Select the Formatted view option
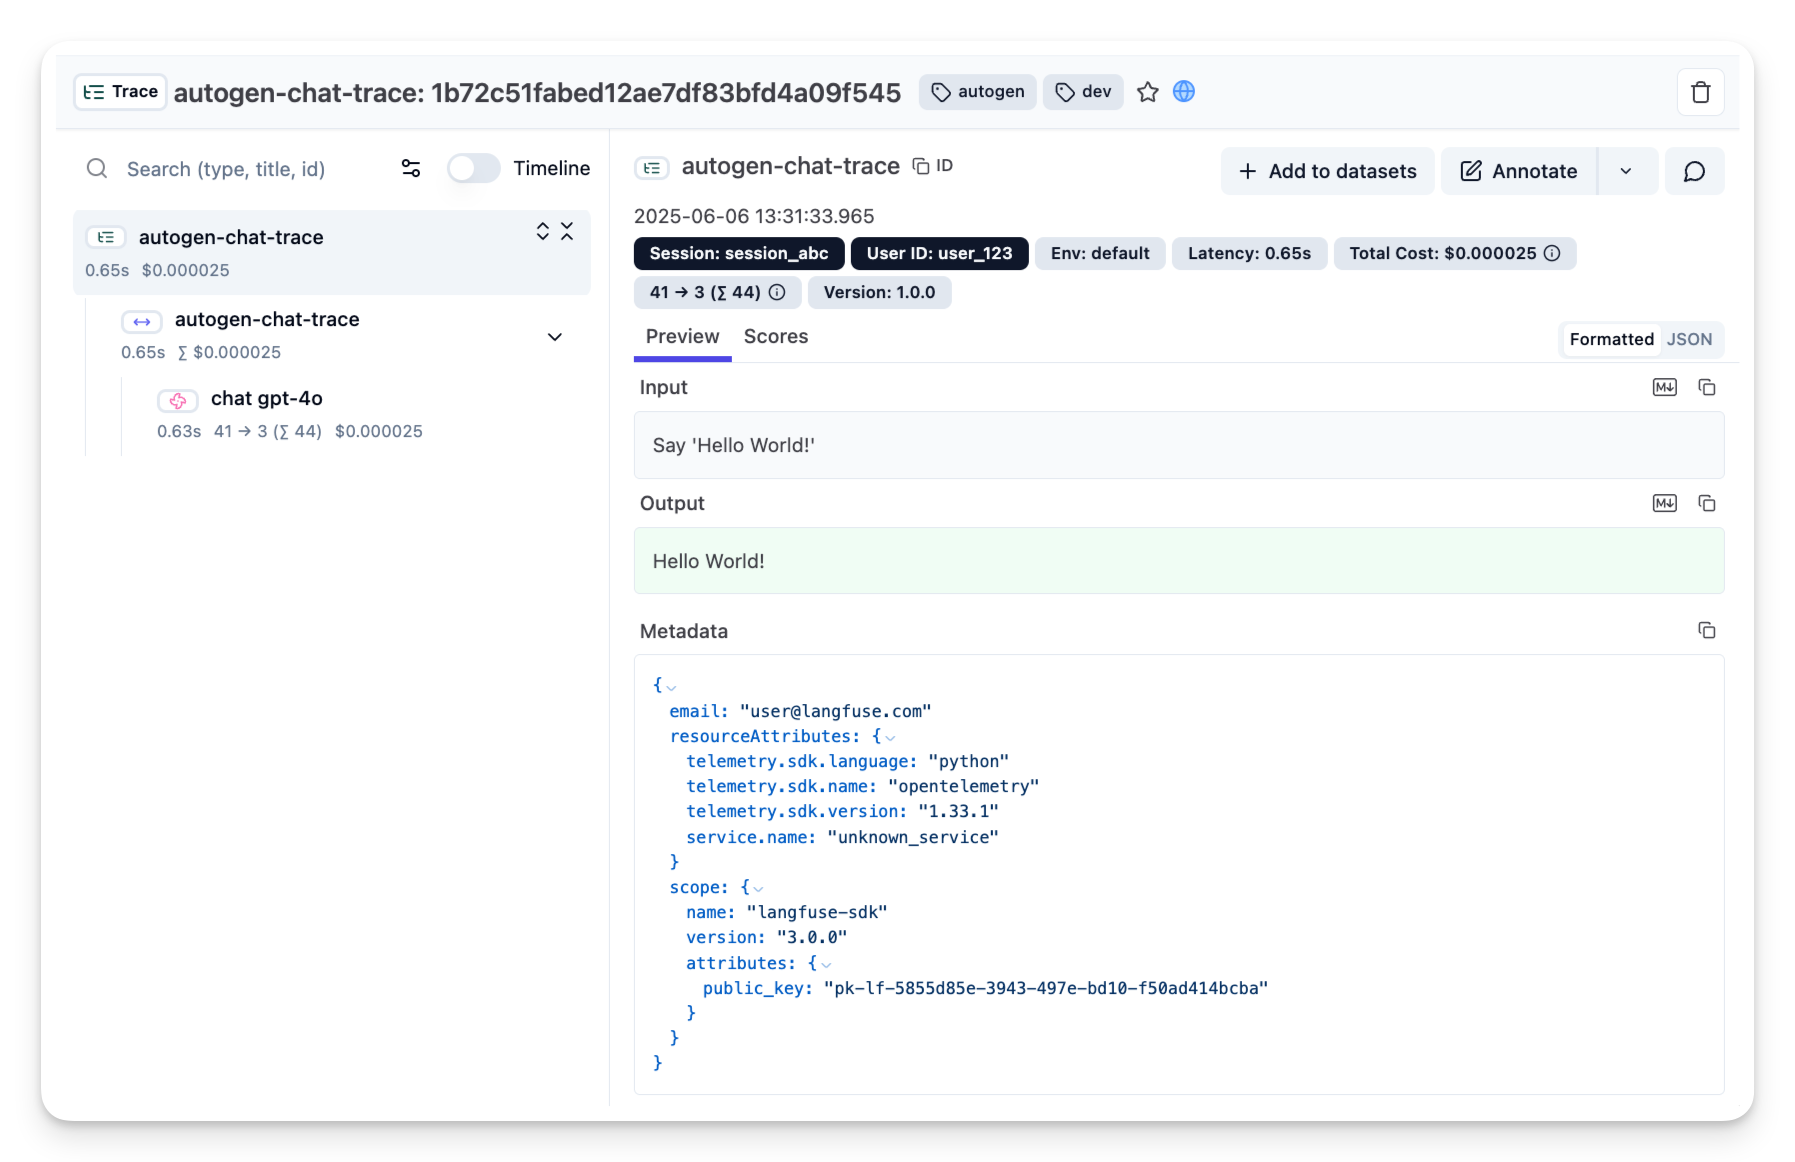The image size is (1795, 1162). pos(1611,340)
